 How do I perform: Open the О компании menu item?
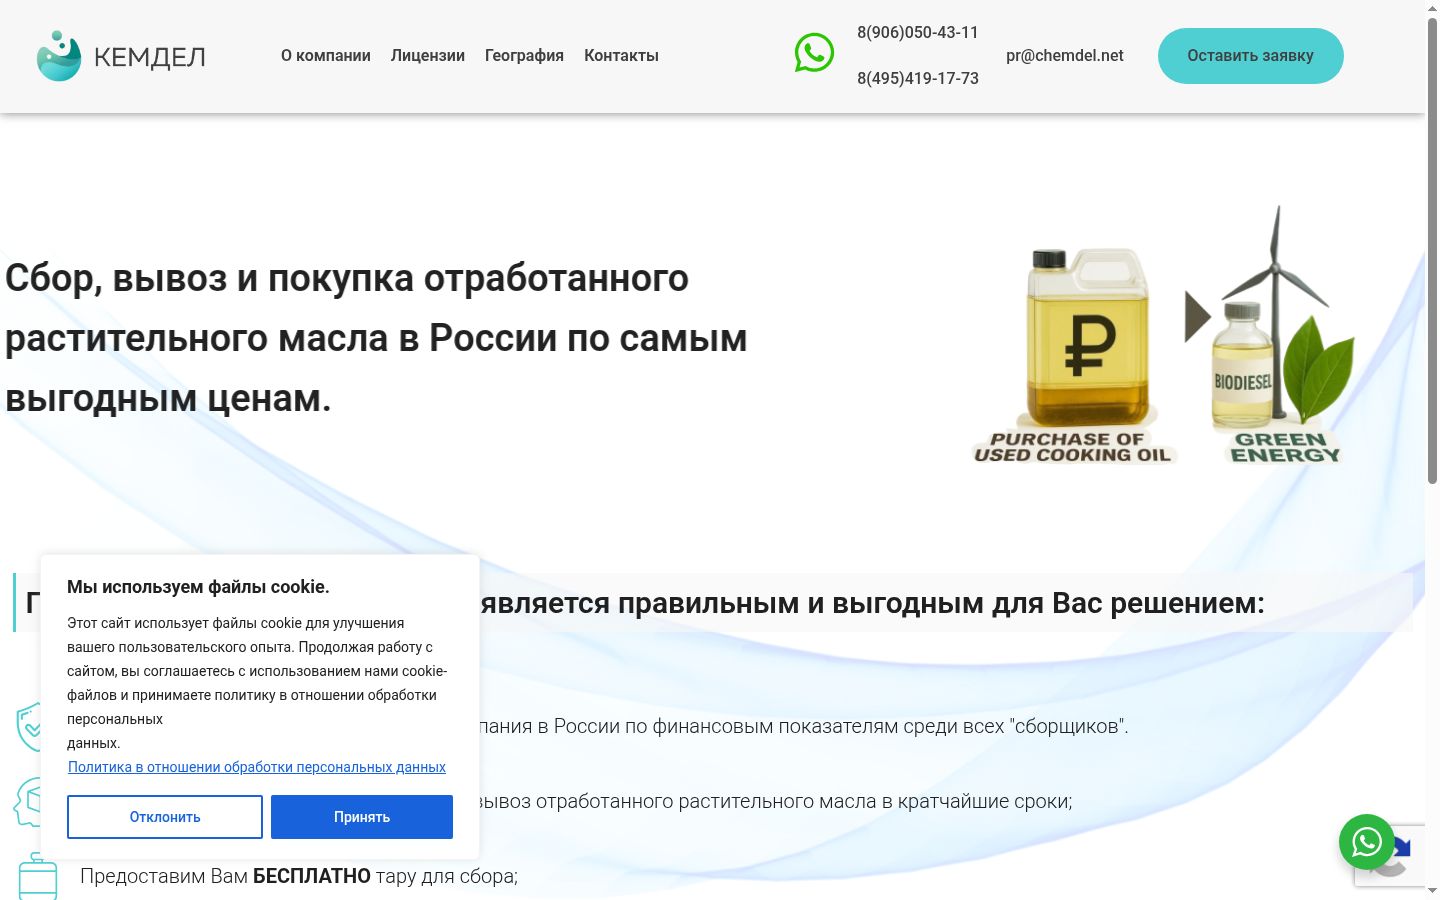(x=326, y=56)
